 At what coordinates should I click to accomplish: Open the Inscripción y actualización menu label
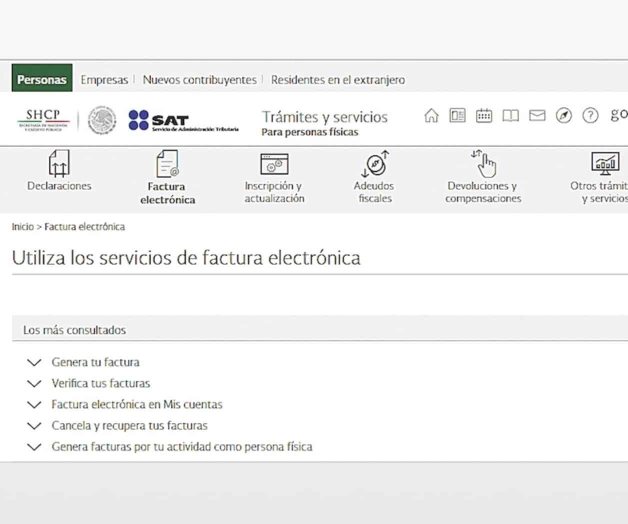pyautogui.click(x=274, y=192)
